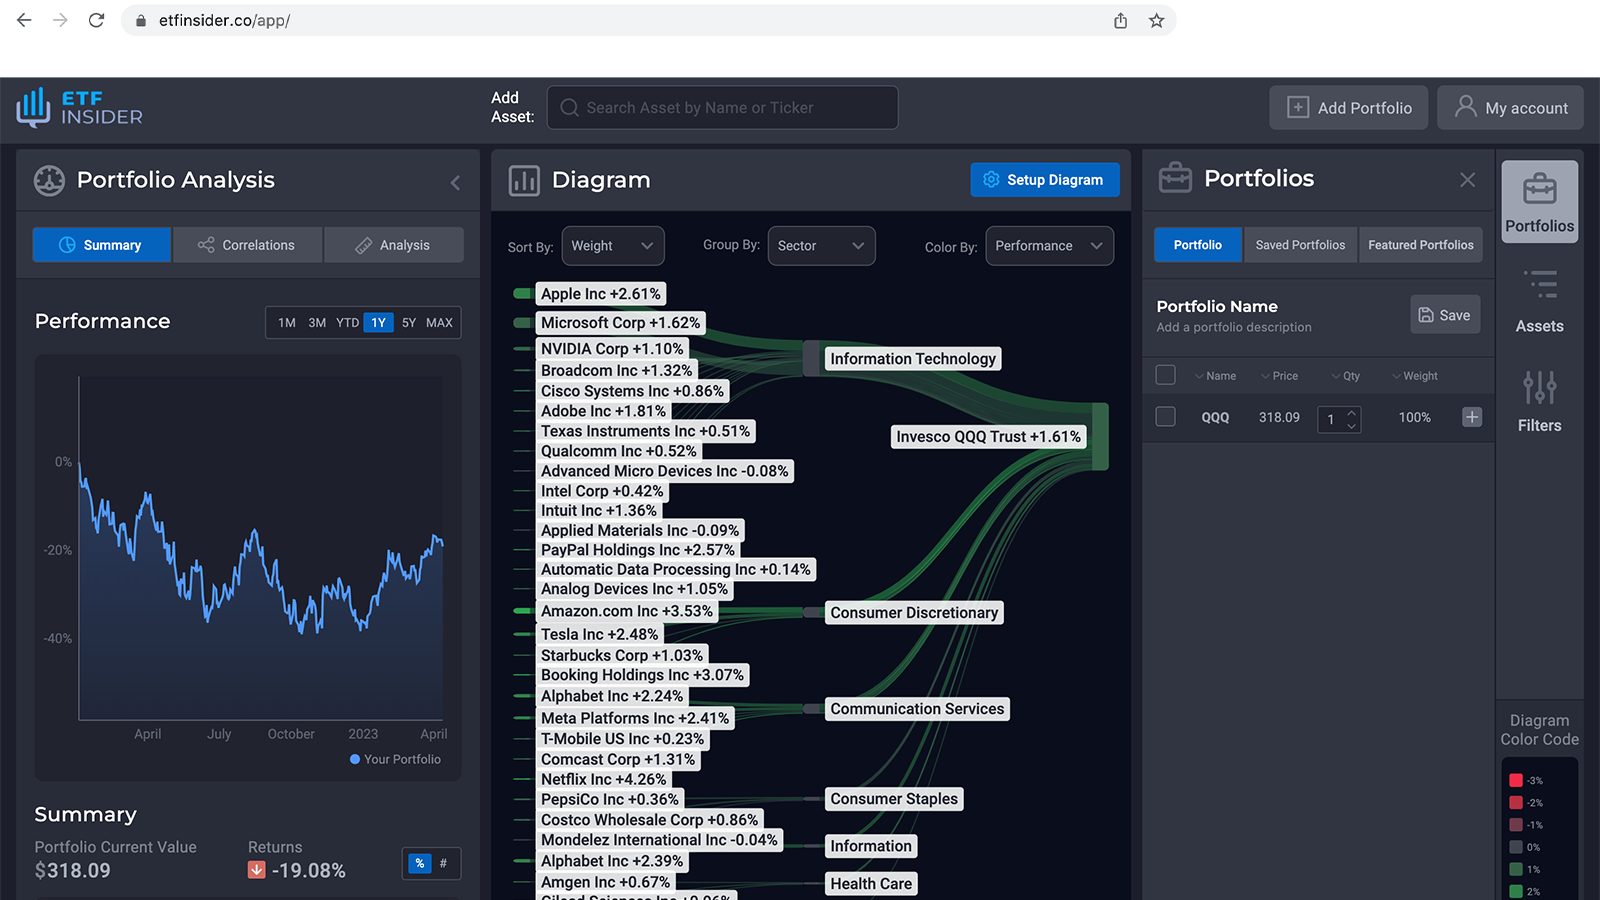Check the QQQ row checkbox

click(1165, 417)
